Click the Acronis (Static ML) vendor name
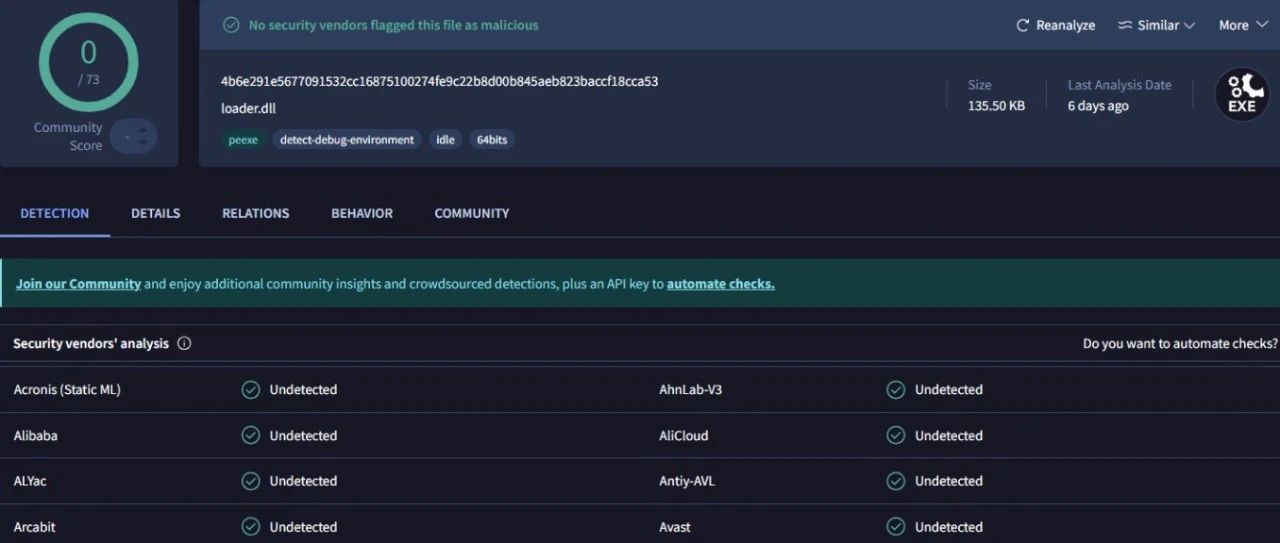Screen dimensions: 1280x543 (x=67, y=390)
